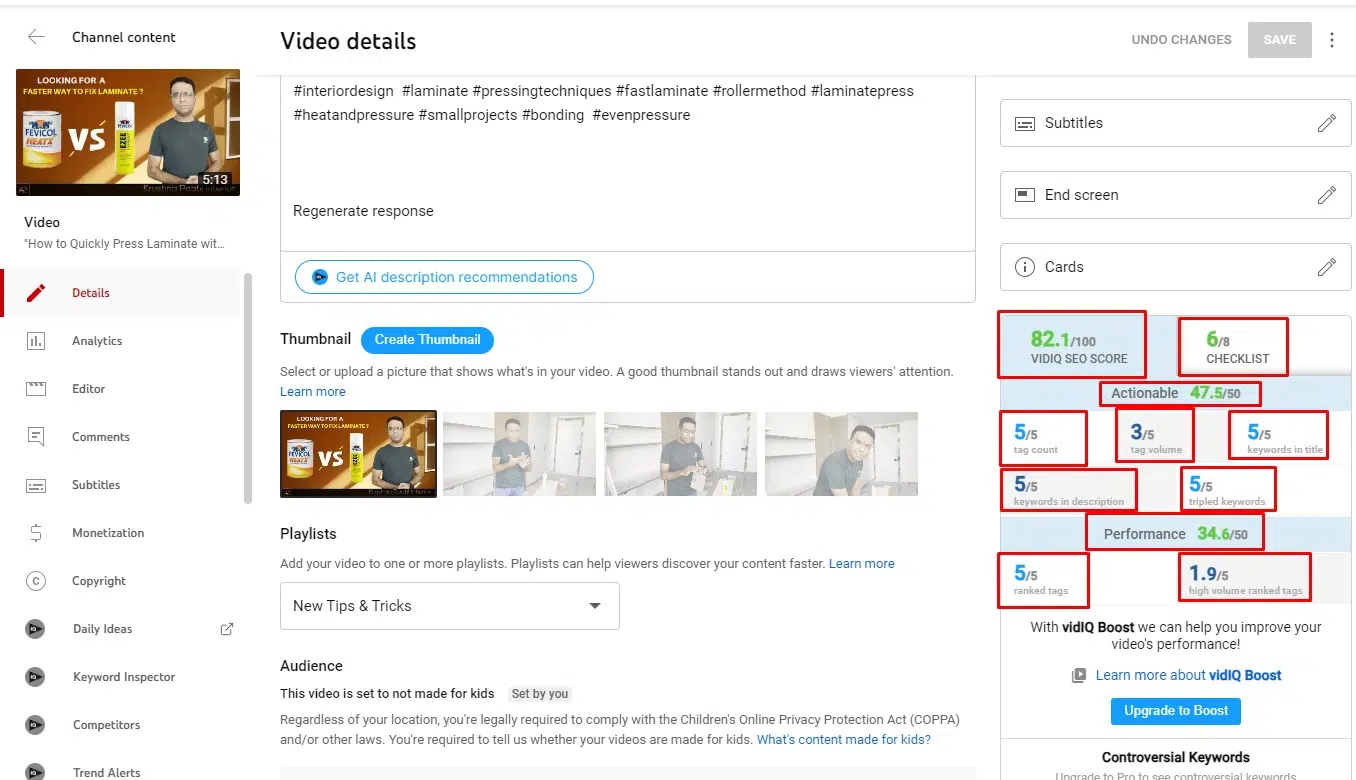
Task: Open Comments section in sidebar
Action: pyautogui.click(x=100, y=437)
